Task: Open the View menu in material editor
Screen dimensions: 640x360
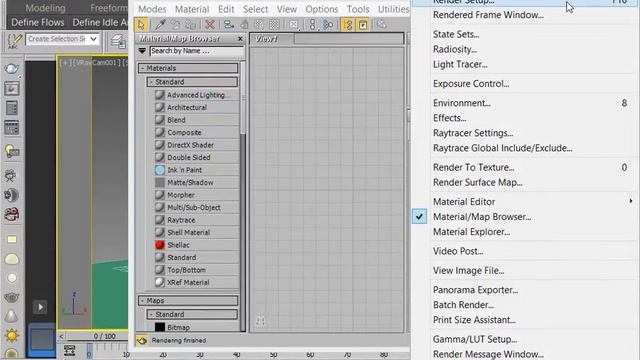Action: coord(287,9)
